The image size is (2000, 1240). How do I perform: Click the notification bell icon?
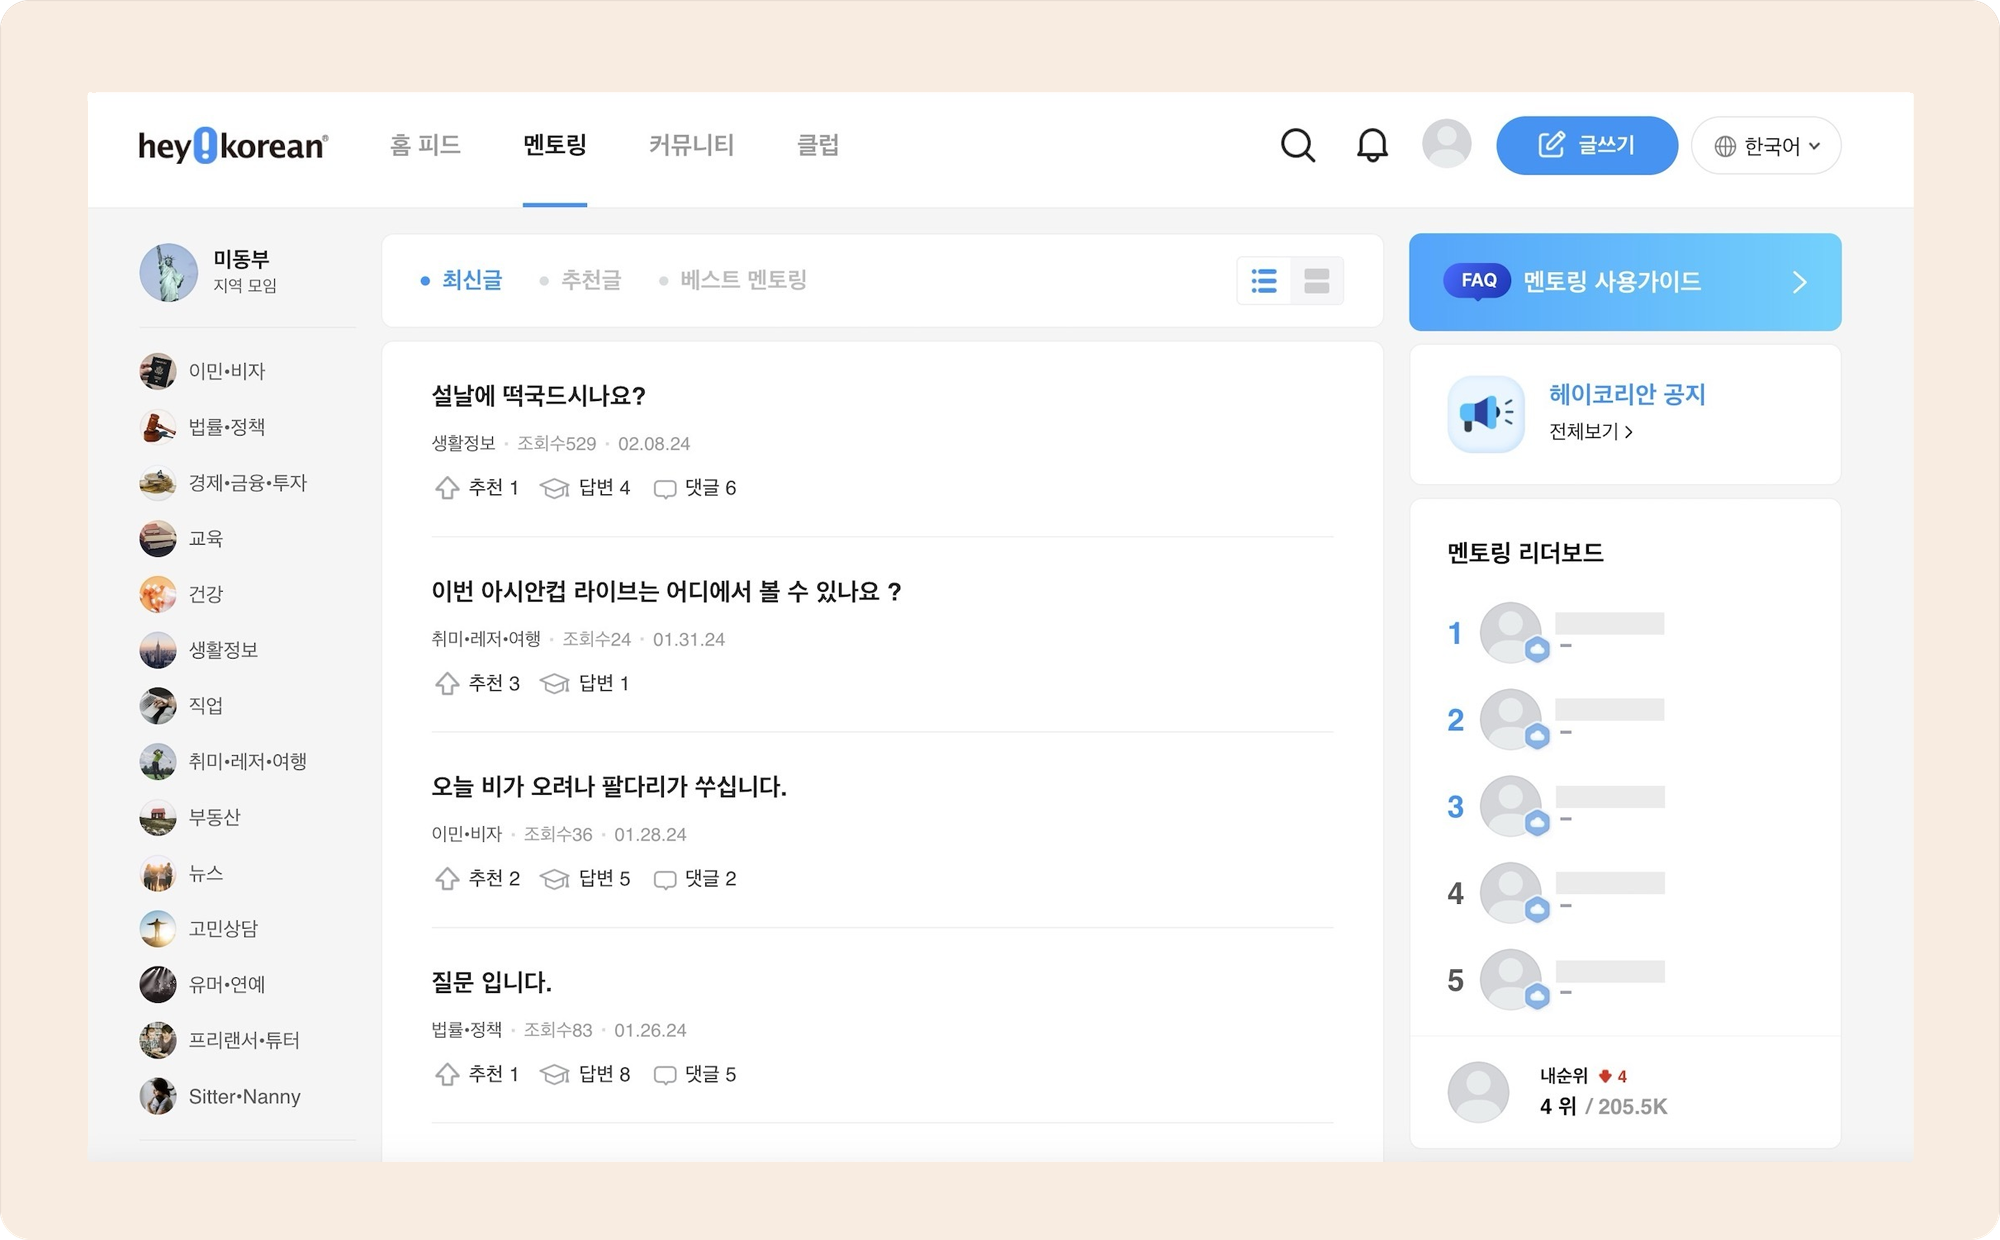[1372, 144]
